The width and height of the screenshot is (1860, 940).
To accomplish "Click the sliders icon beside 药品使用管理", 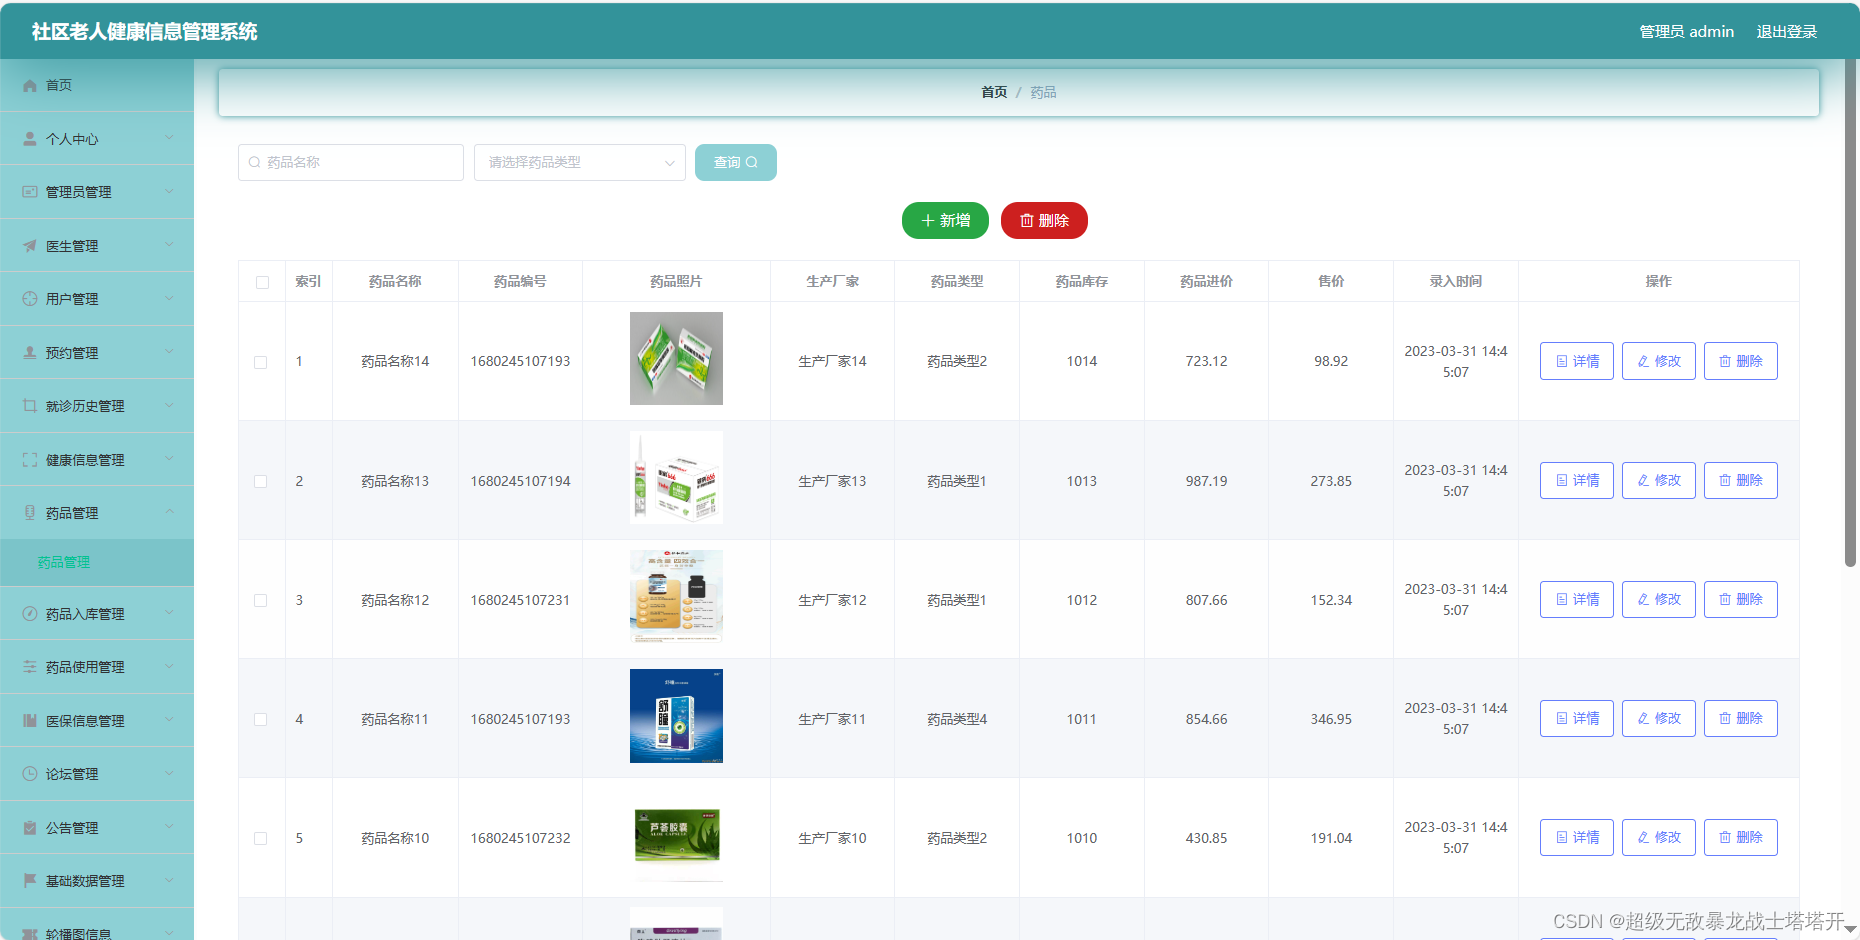I will click(x=30, y=667).
